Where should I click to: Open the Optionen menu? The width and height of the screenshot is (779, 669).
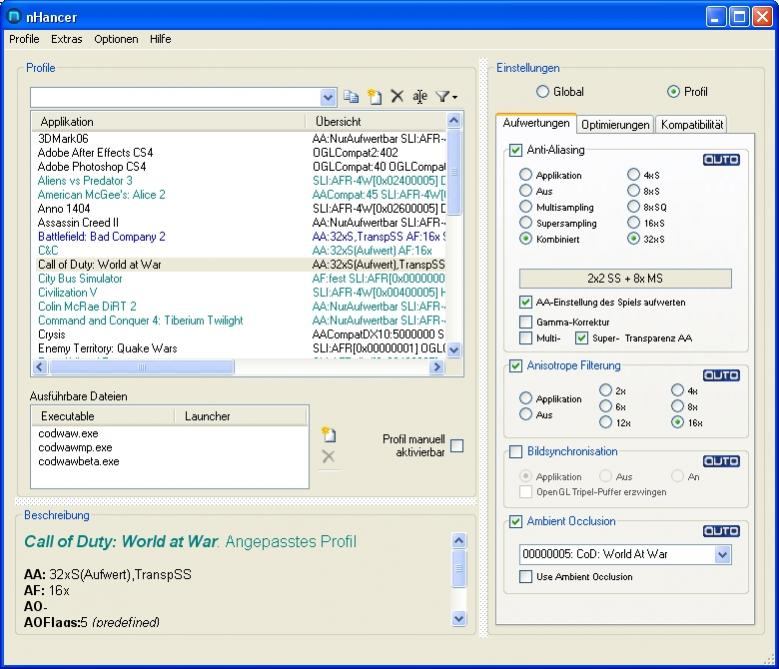[x=116, y=39]
